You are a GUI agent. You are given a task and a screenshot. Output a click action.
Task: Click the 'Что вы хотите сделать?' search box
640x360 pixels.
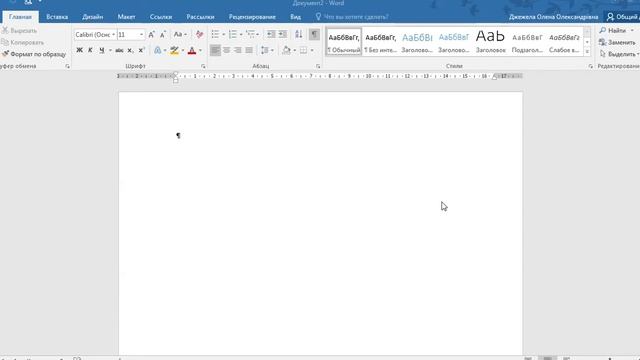pos(352,17)
